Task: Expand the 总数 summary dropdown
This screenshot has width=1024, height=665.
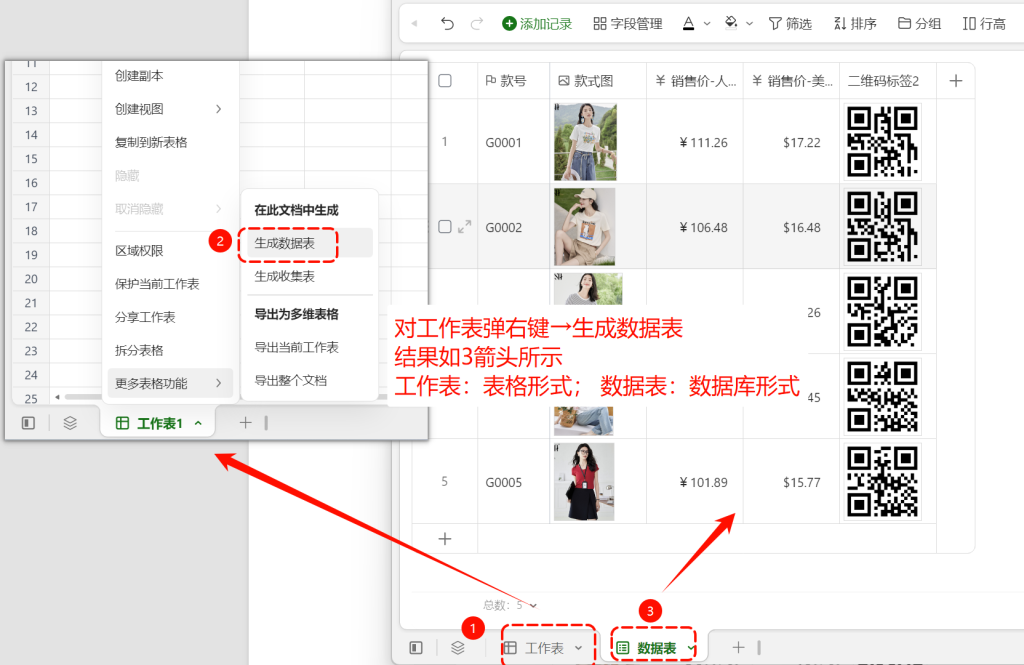Action: coord(534,606)
